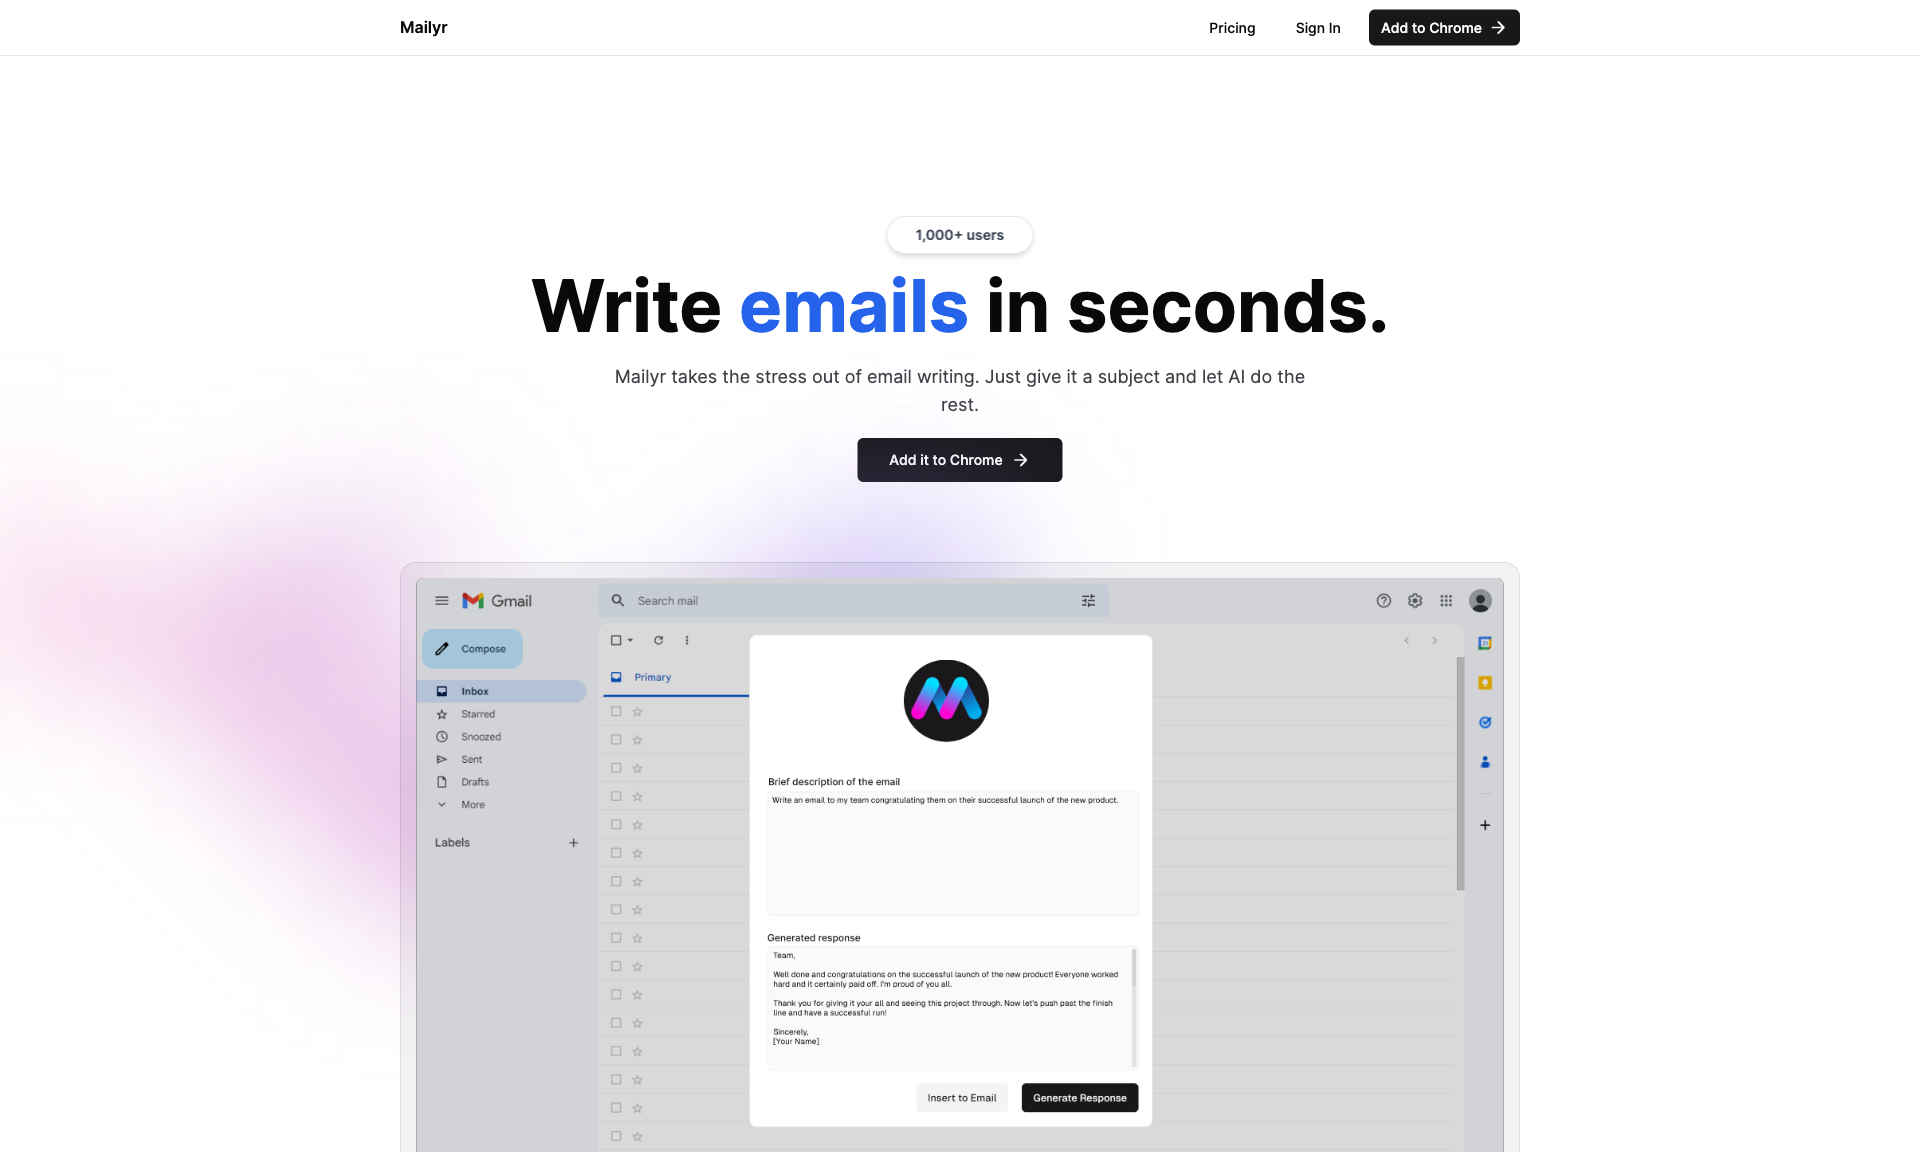The height and width of the screenshot is (1152, 1920).
Task: Click the Generate Response button
Action: pos(1079,1097)
